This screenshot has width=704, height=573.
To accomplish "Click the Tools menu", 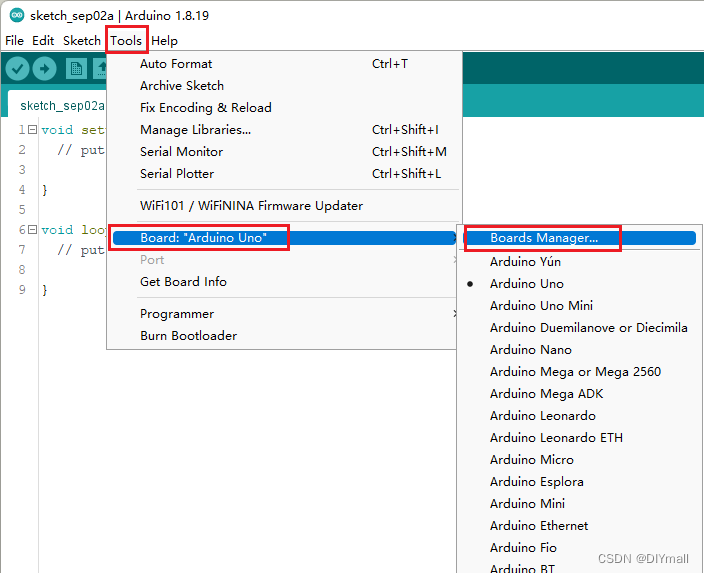I will click(x=126, y=41).
